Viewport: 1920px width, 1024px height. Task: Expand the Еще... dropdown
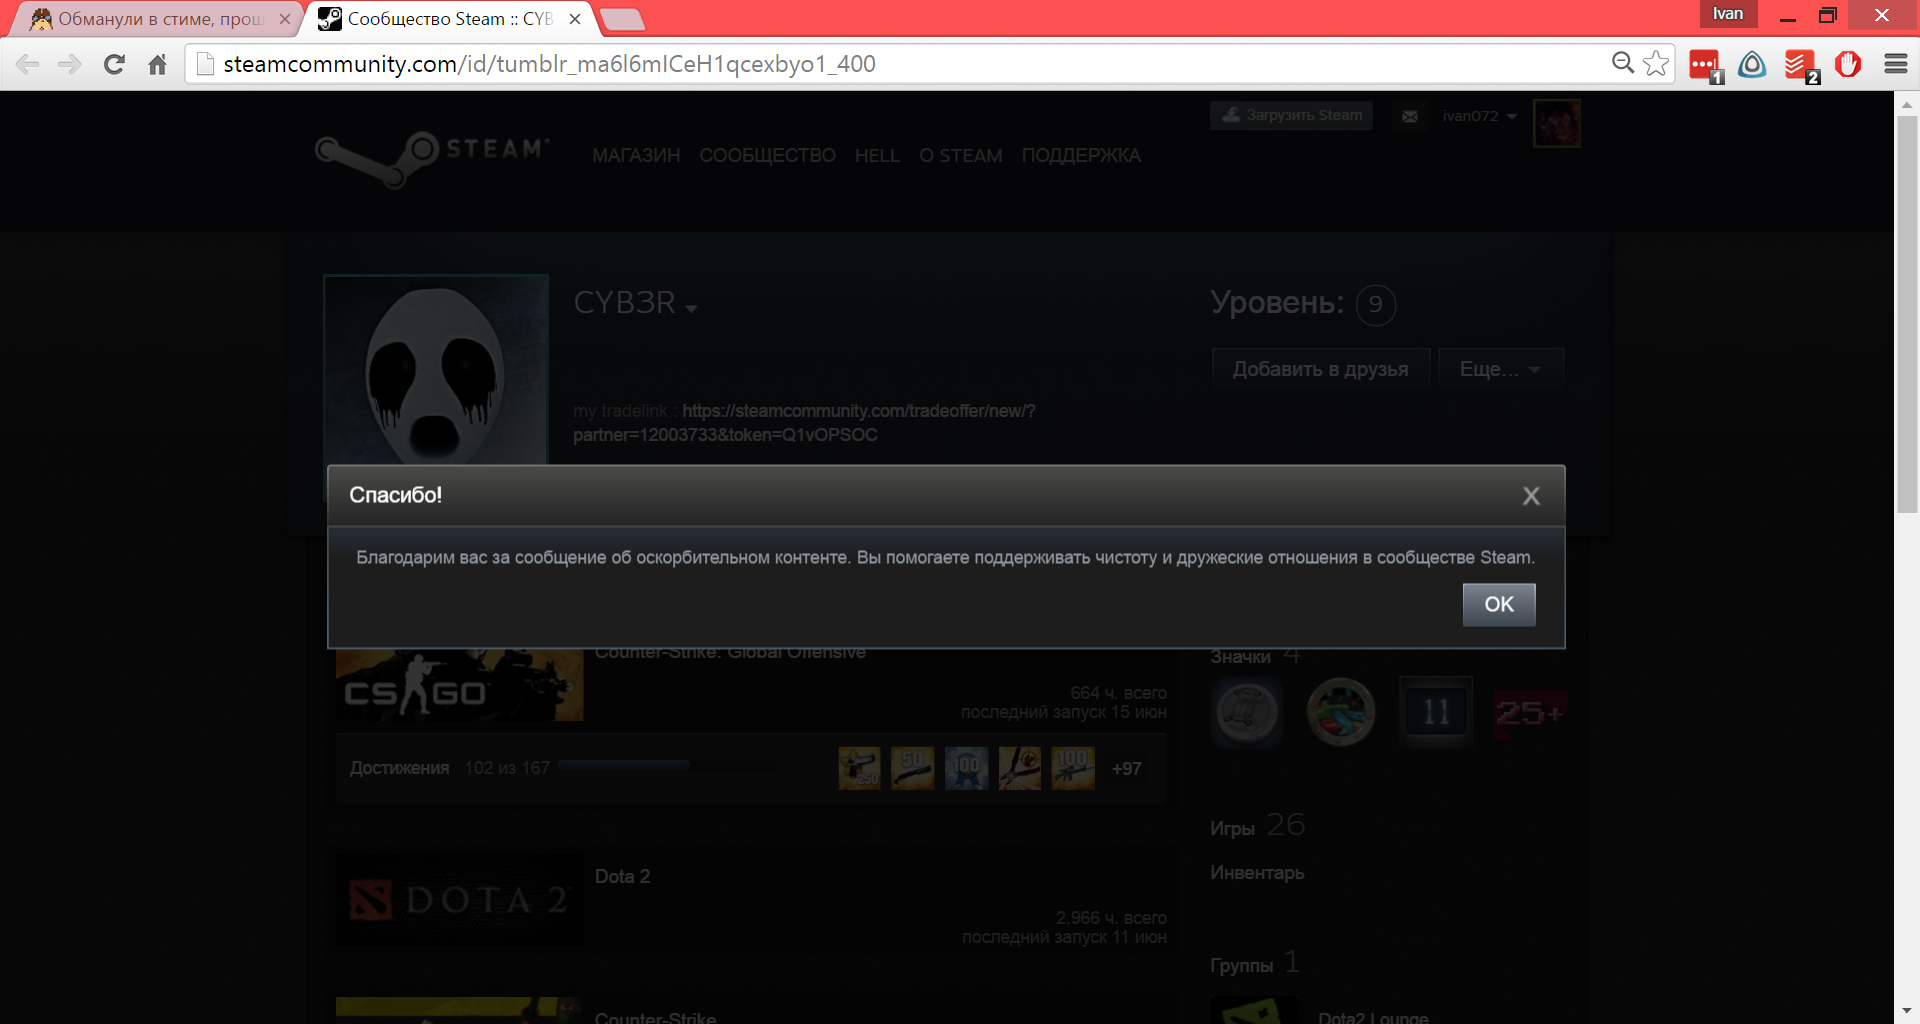coord(1500,369)
